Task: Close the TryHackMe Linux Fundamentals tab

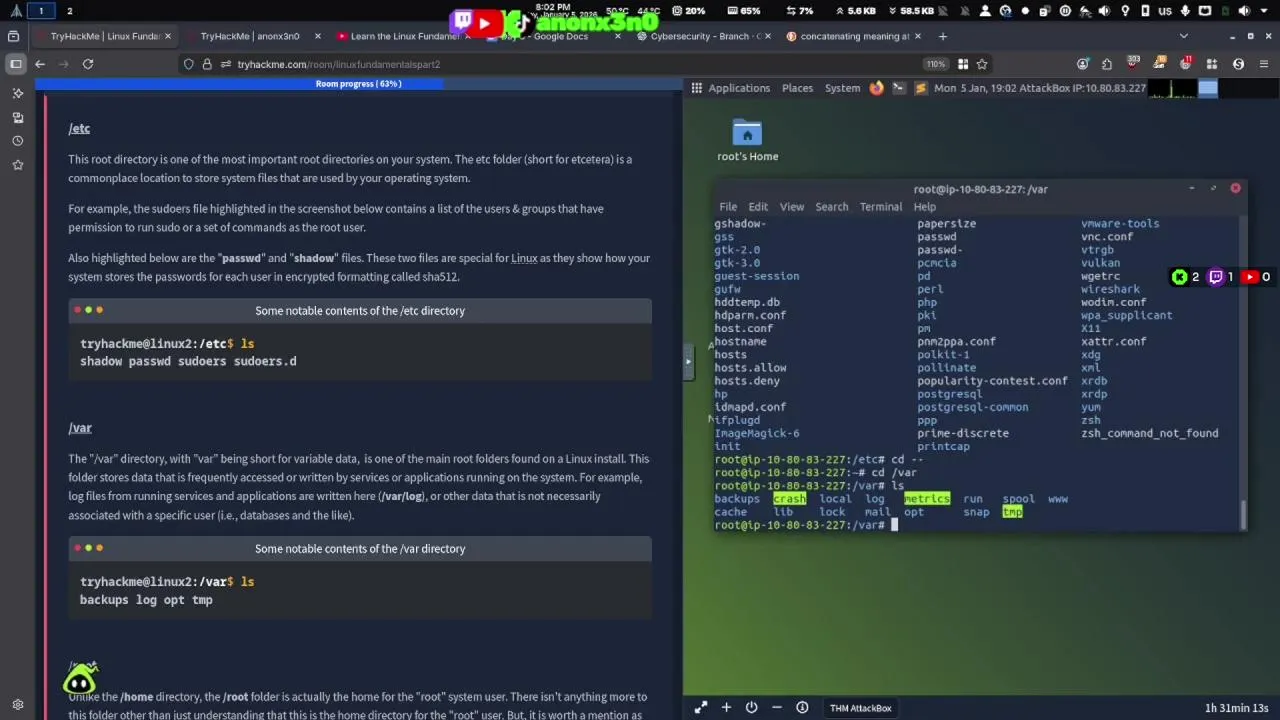Action: (x=168, y=36)
